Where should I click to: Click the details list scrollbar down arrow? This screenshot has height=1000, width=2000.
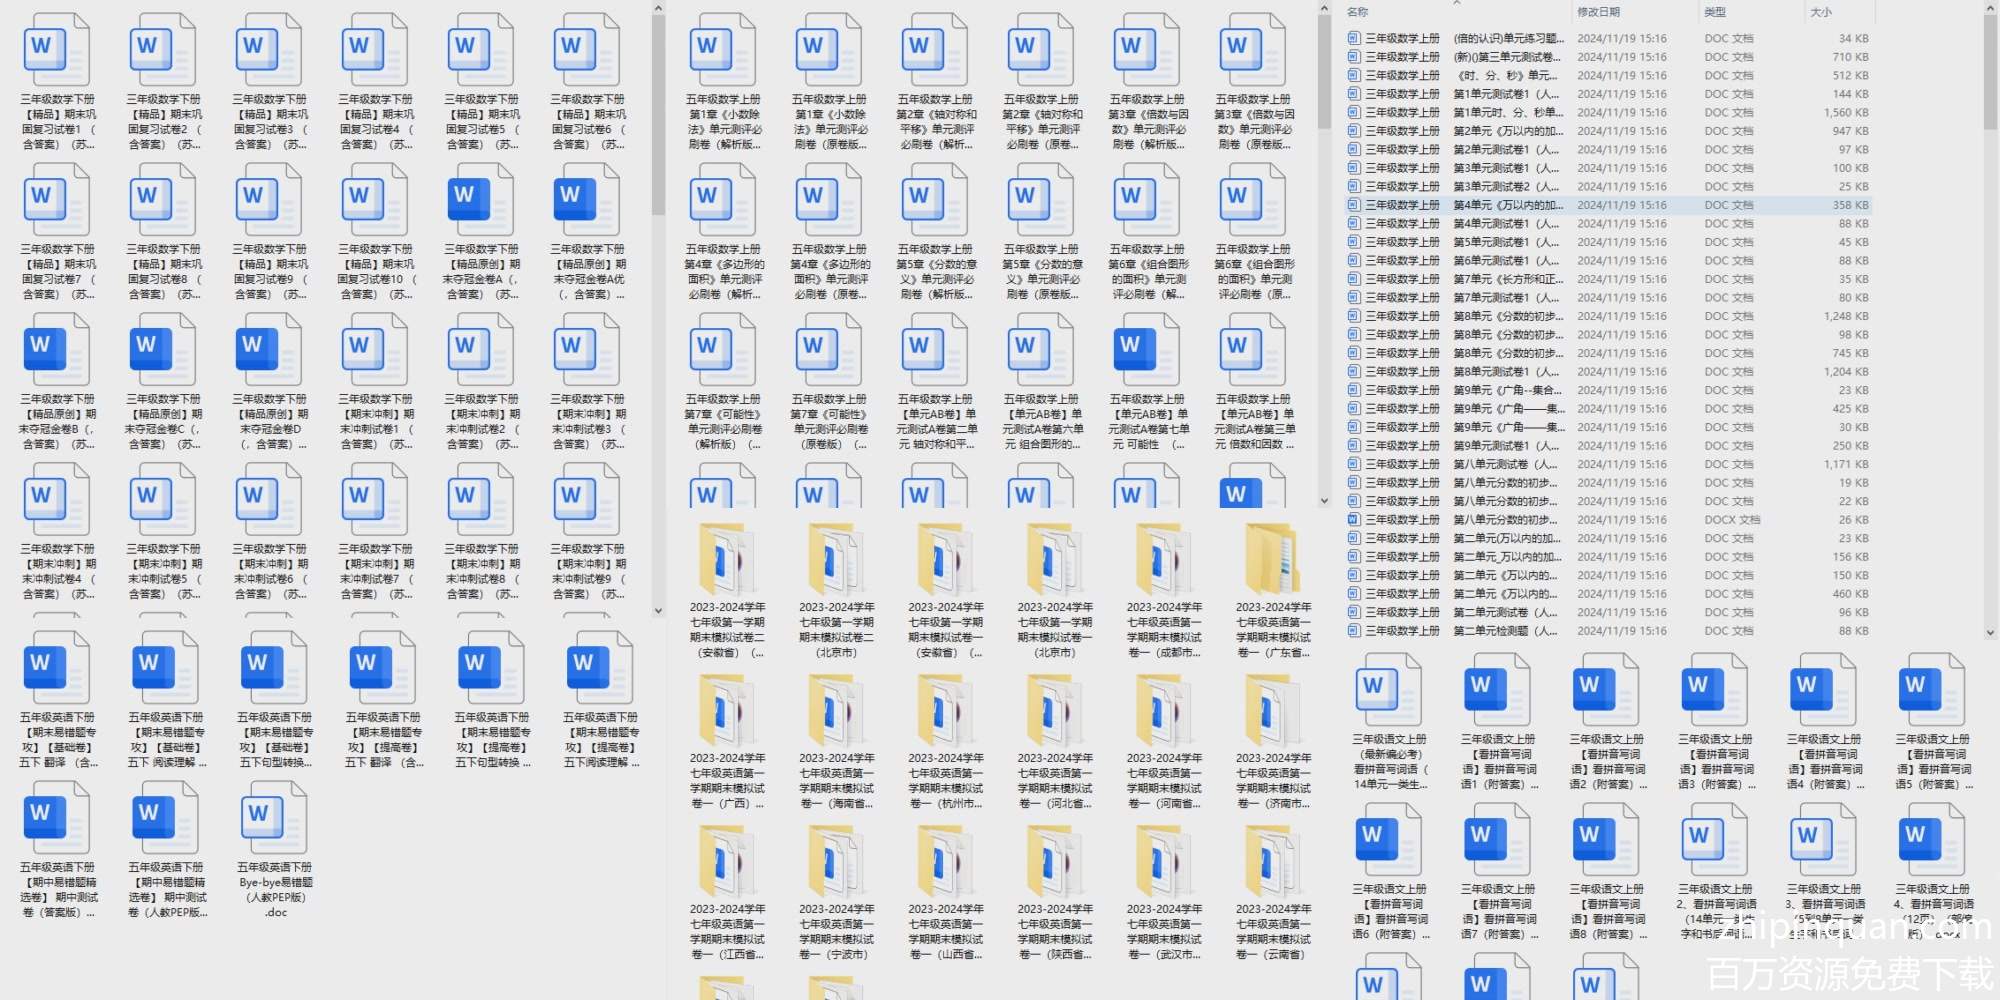coord(1990,632)
